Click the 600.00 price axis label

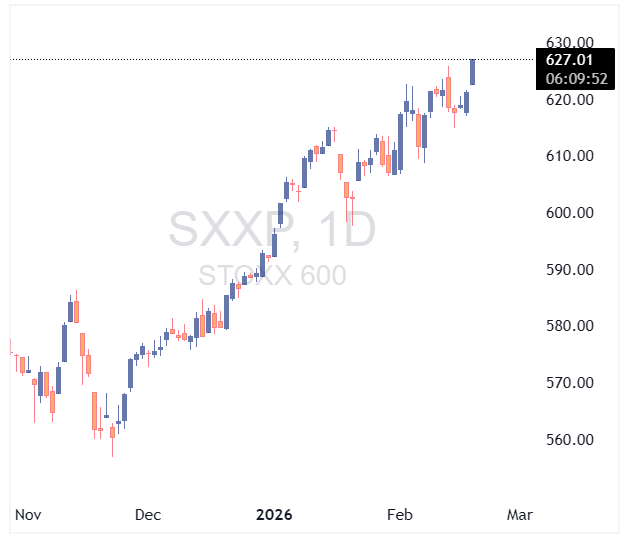coord(570,213)
